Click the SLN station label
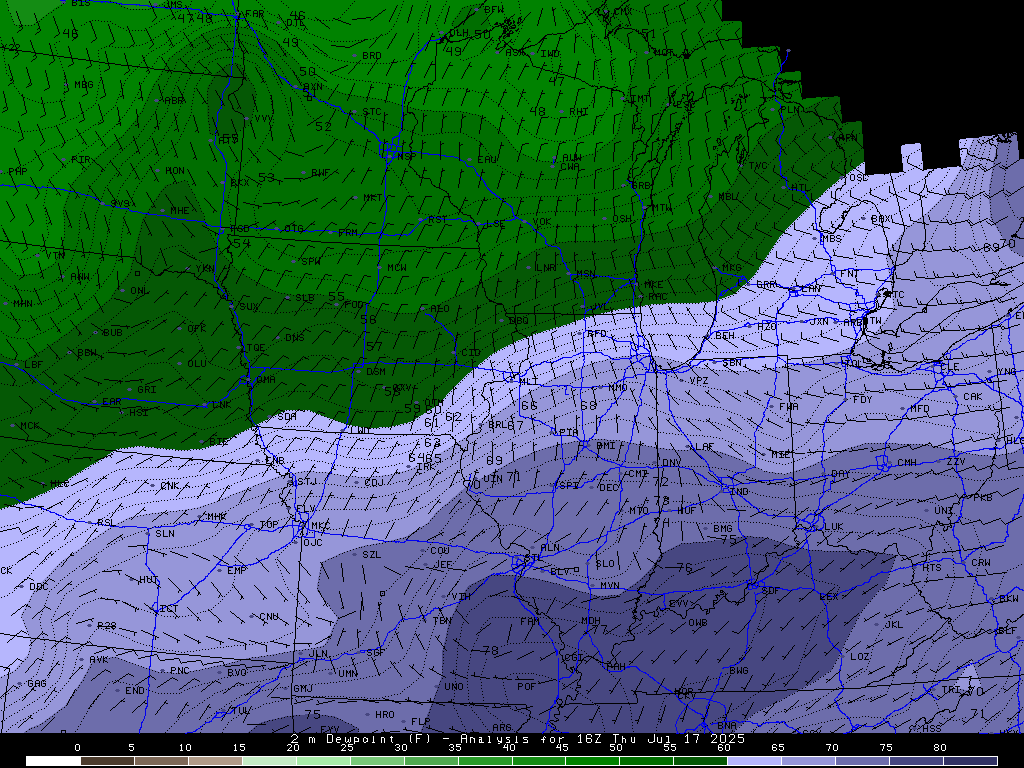 coord(165,534)
